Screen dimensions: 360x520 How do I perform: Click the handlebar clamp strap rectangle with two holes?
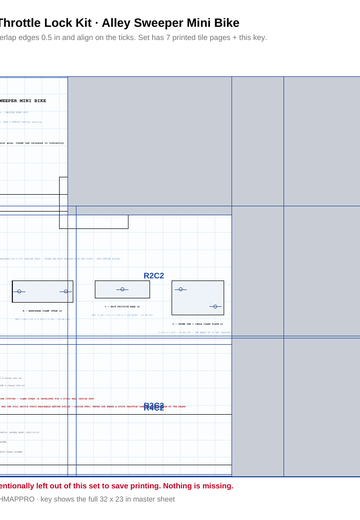pos(43,291)
